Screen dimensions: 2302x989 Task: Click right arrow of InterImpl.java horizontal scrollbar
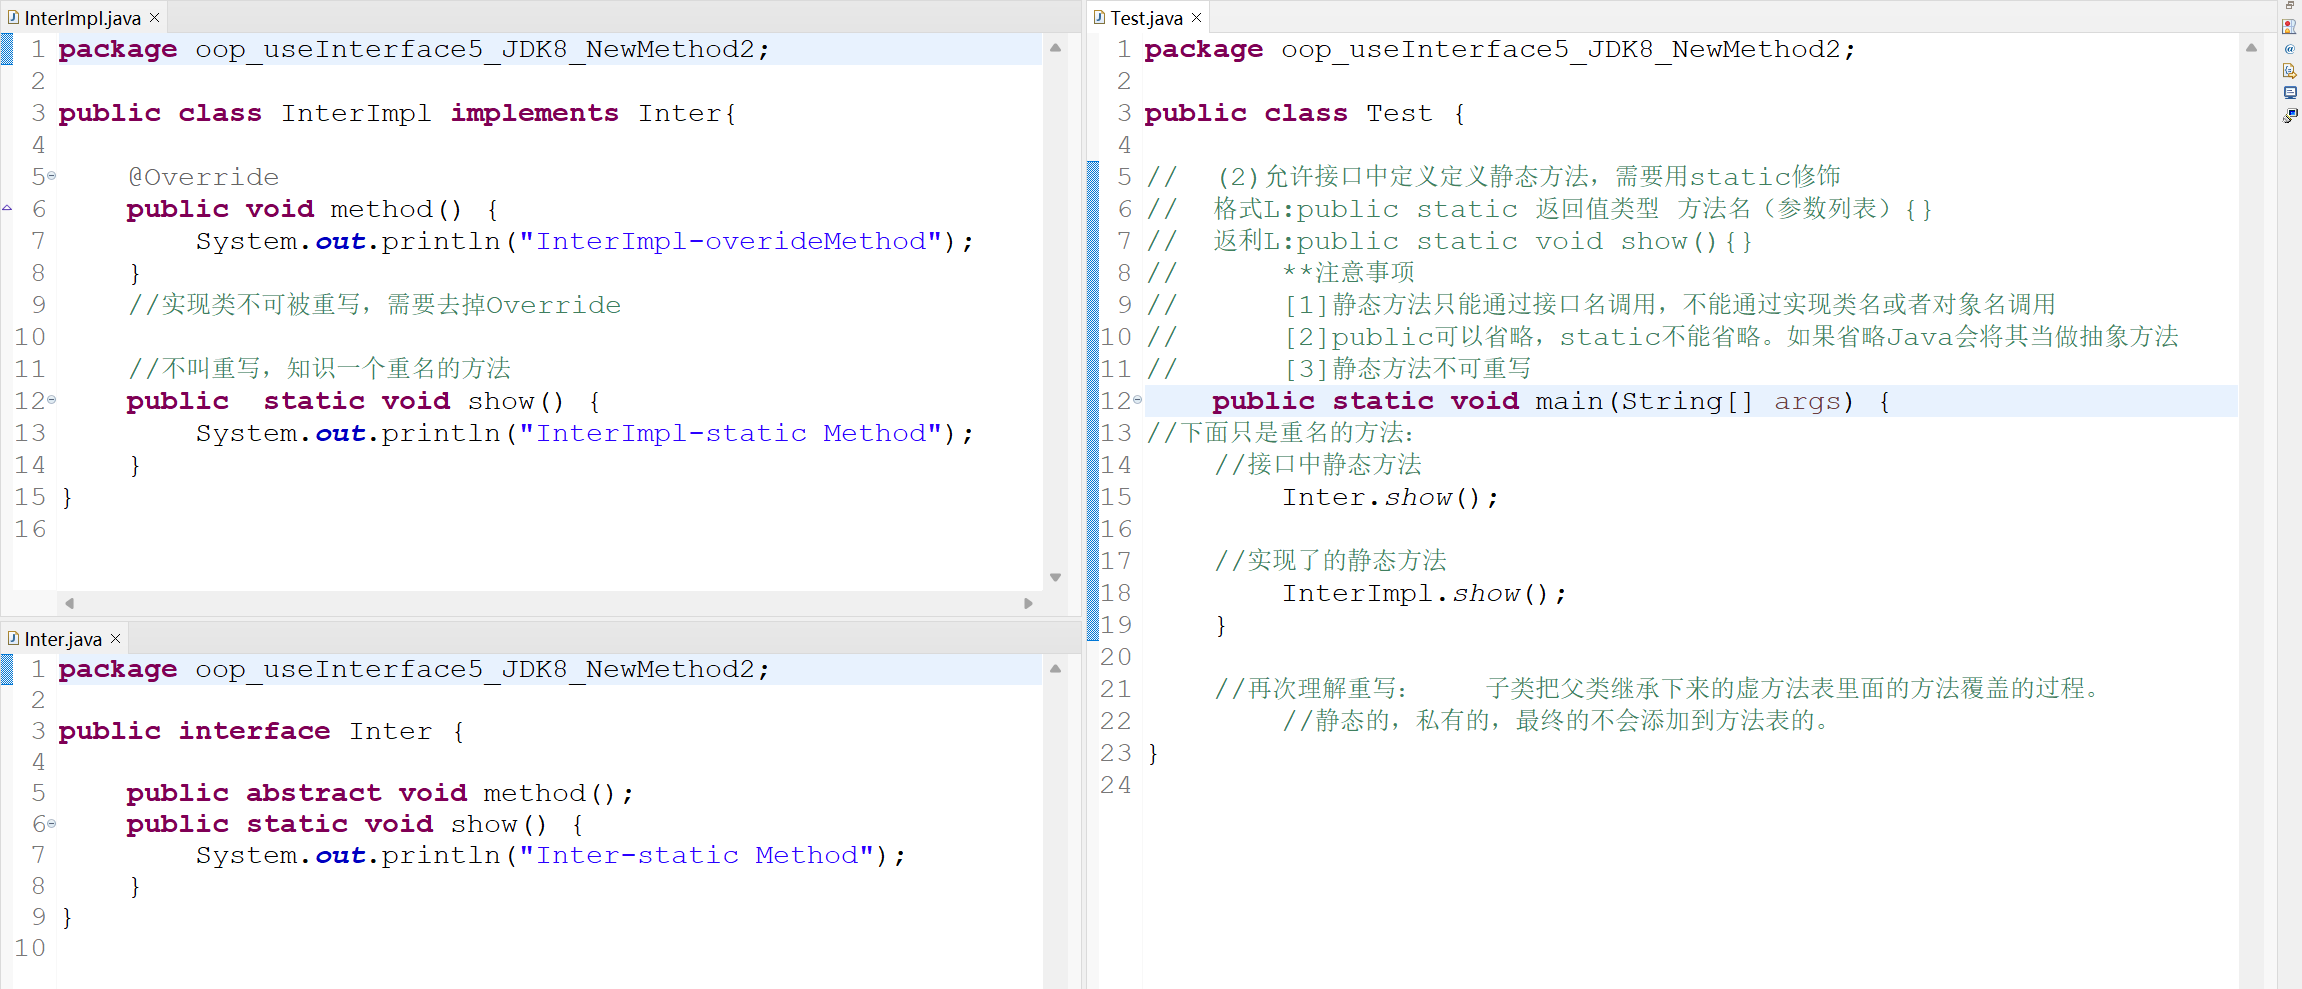1028,603
